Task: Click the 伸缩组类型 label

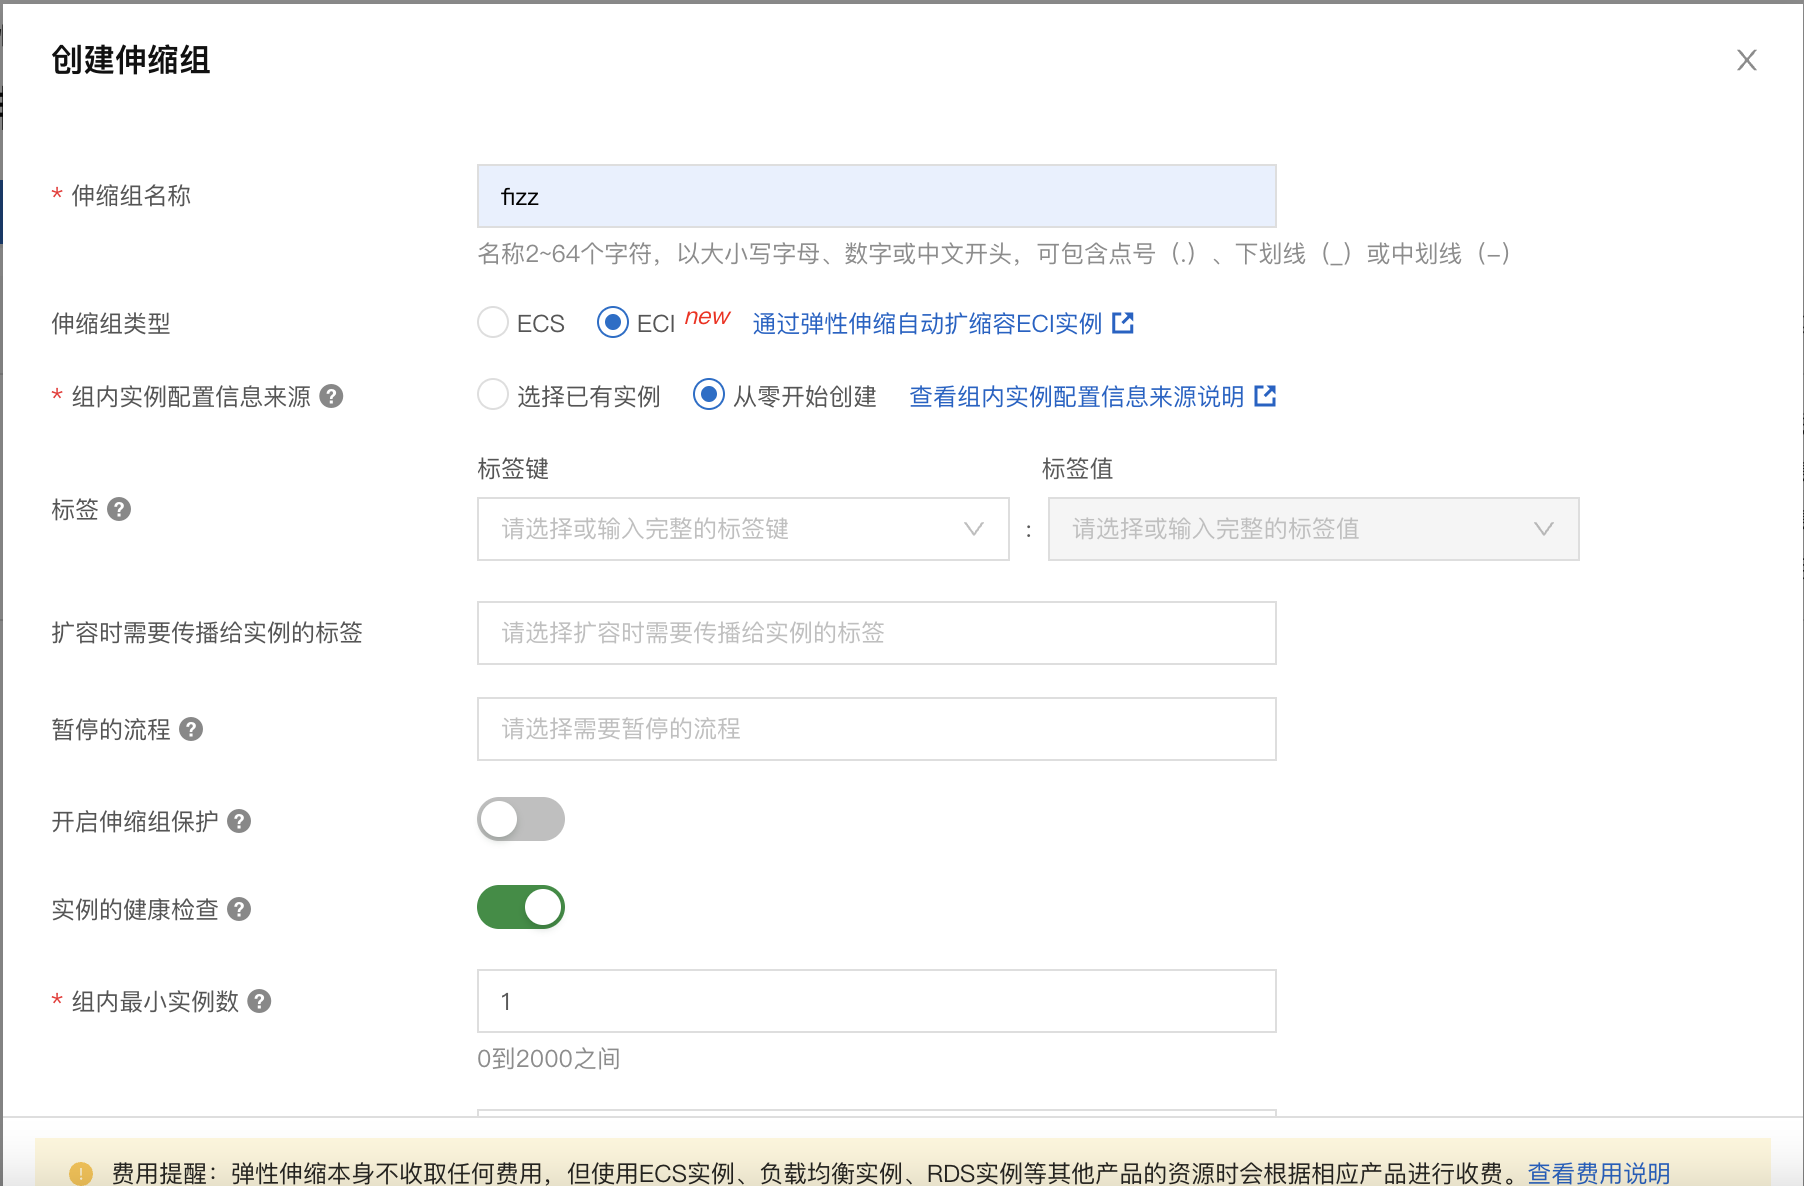Action: (x=111, y=323)
